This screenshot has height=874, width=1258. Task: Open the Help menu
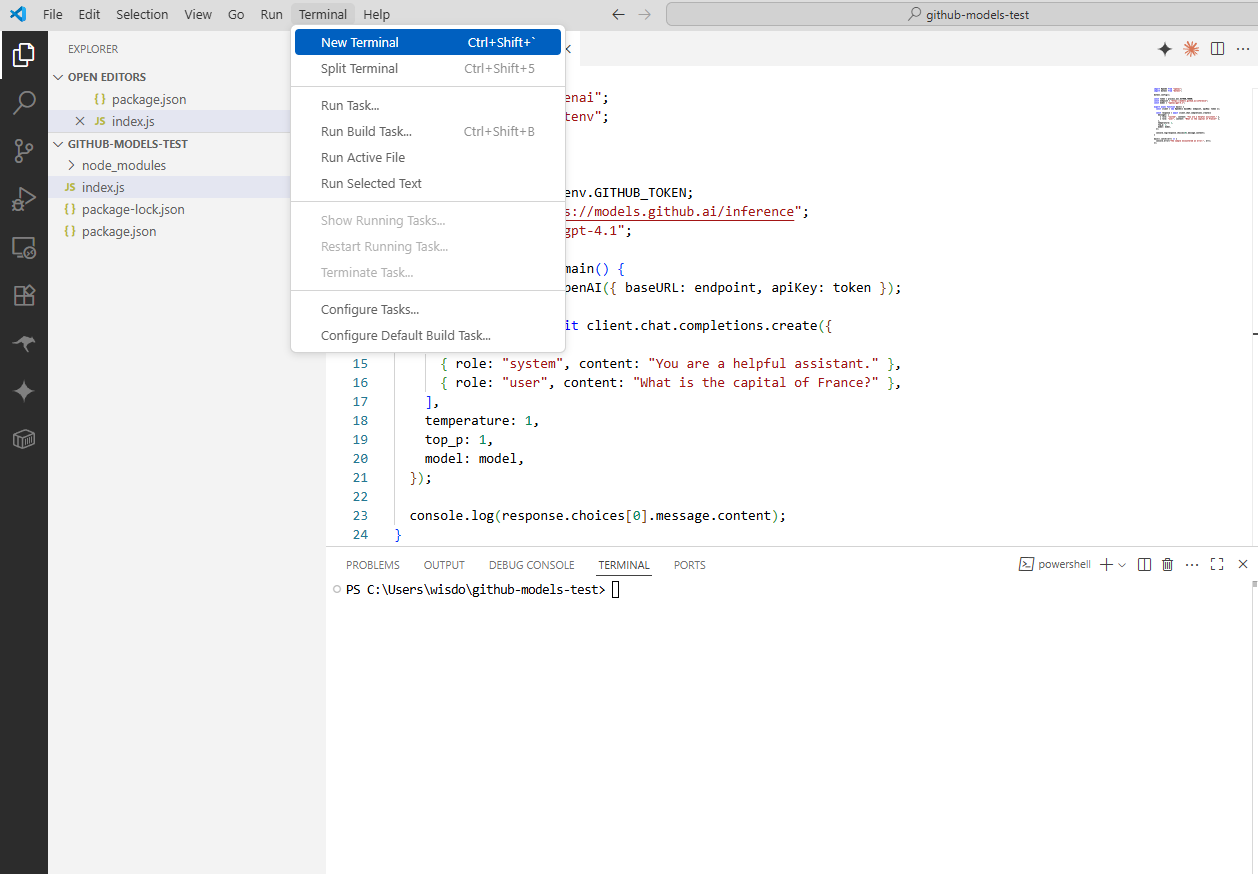point(376,14)
